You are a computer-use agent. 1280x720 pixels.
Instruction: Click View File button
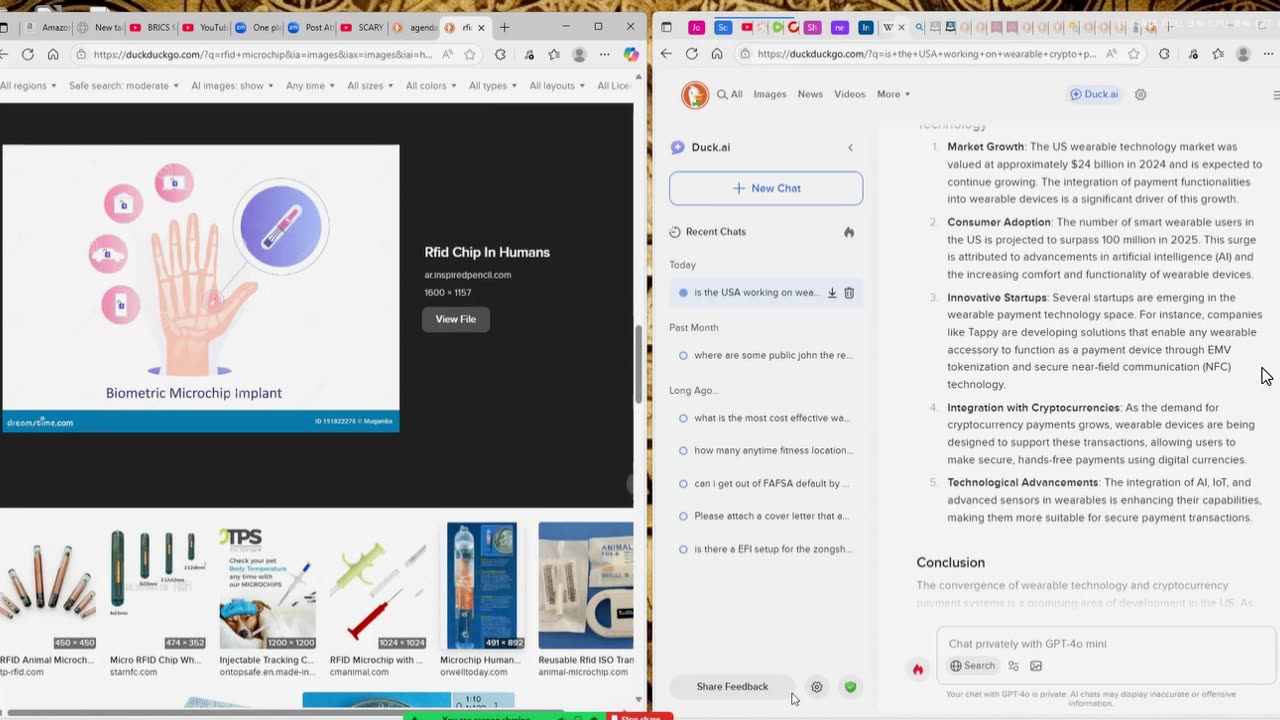(455, 319)
